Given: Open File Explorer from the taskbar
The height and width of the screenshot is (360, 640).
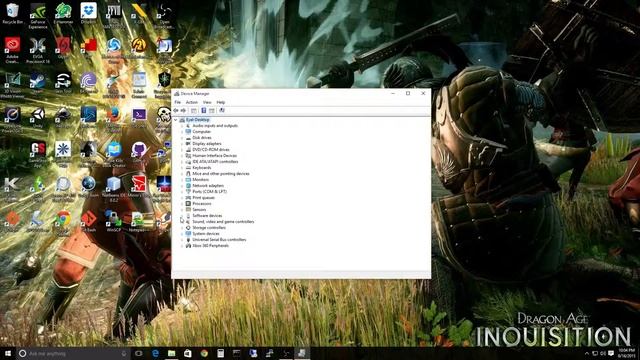Looking at the screenshot, I should [x=171, y=353].
